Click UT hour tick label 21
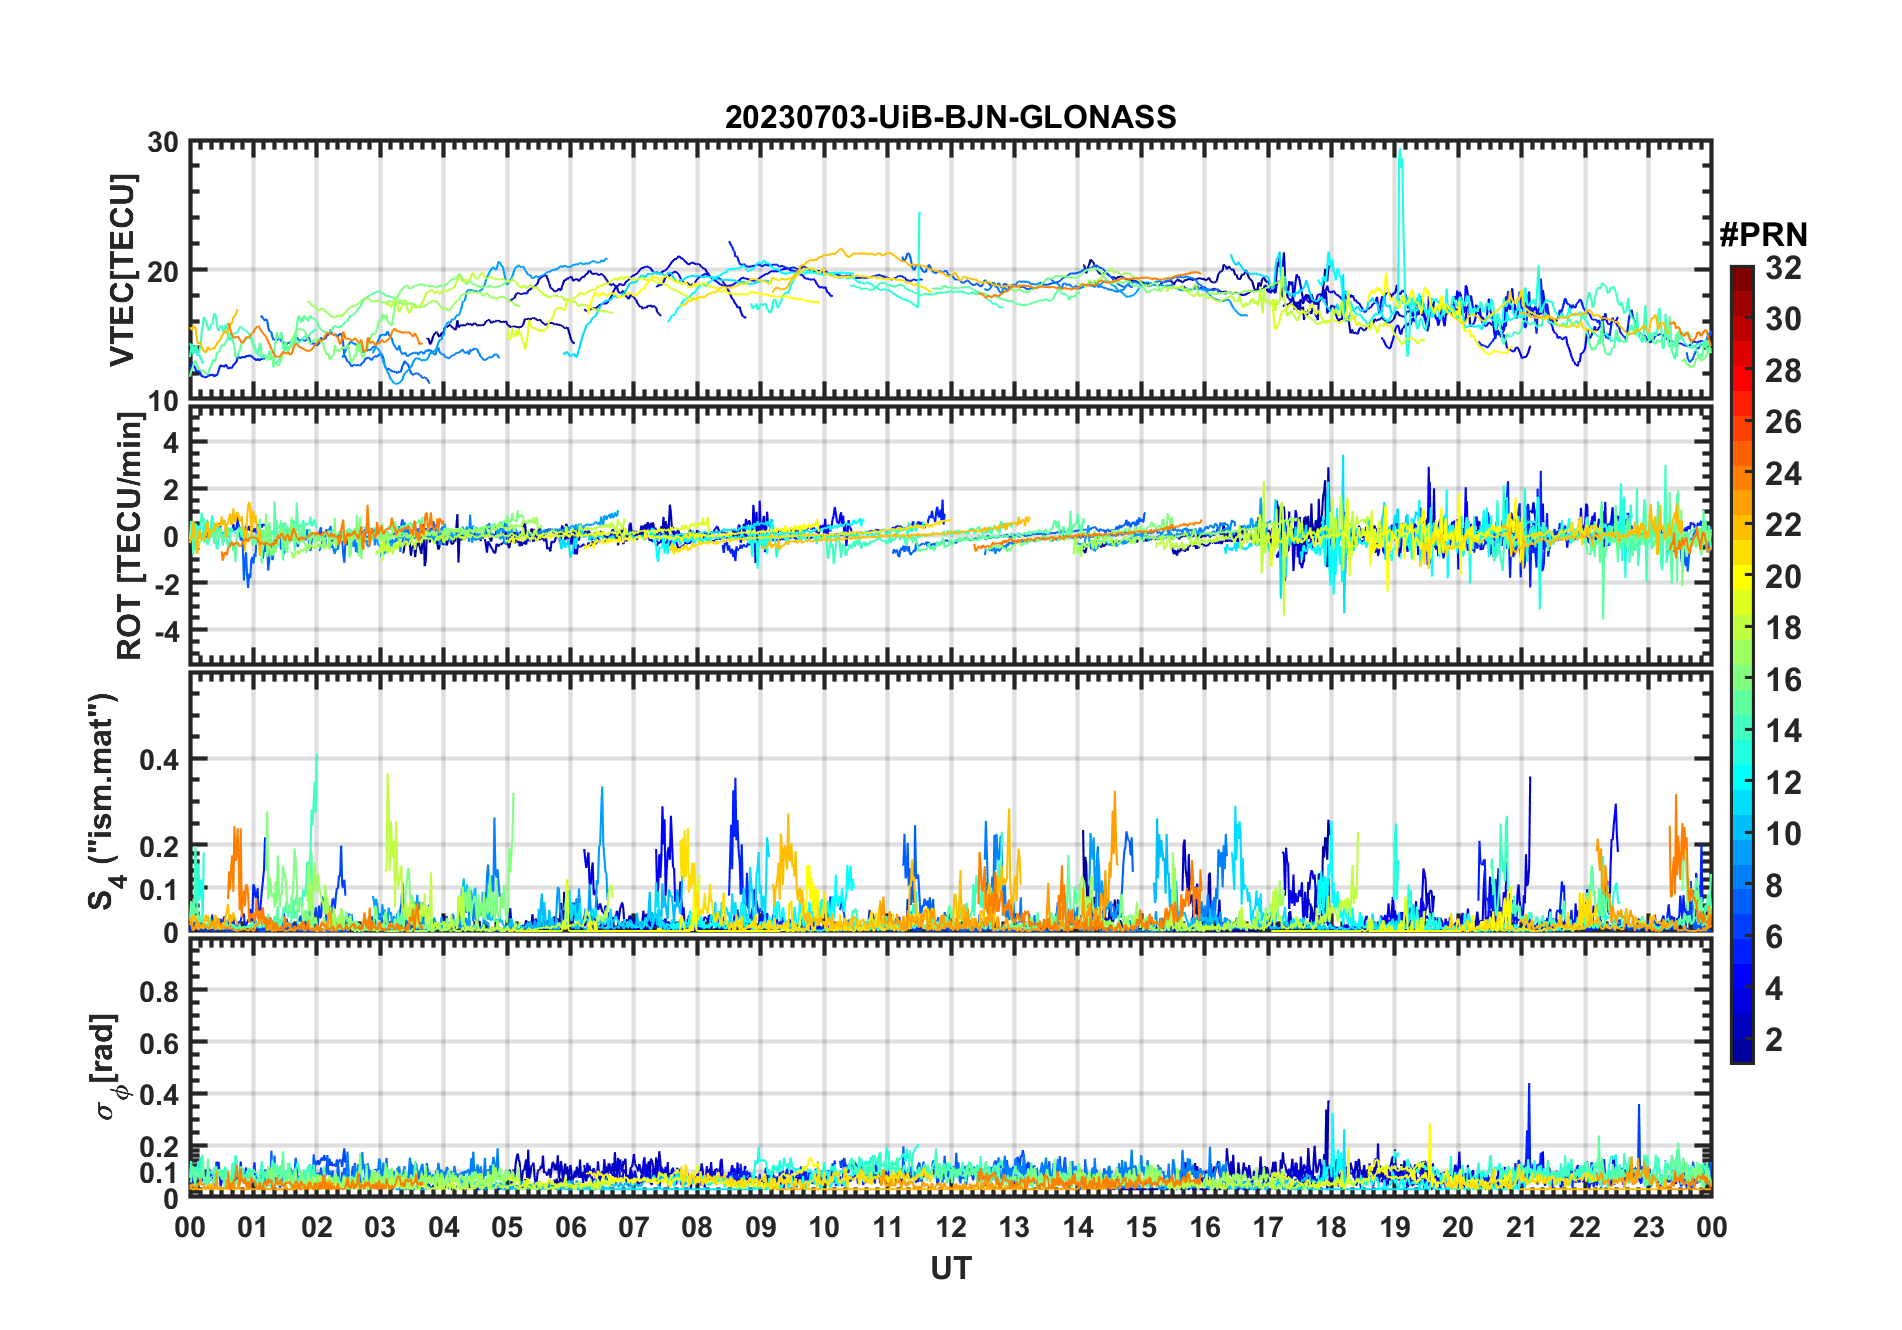This screenshot has width=1902, height=1330. (1522, 1227)
